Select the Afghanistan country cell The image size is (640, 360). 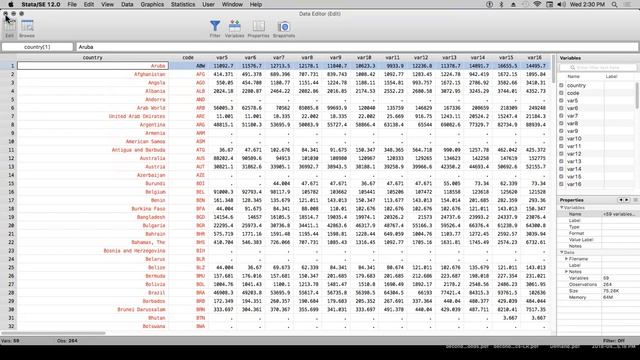[x=93, y=74]
